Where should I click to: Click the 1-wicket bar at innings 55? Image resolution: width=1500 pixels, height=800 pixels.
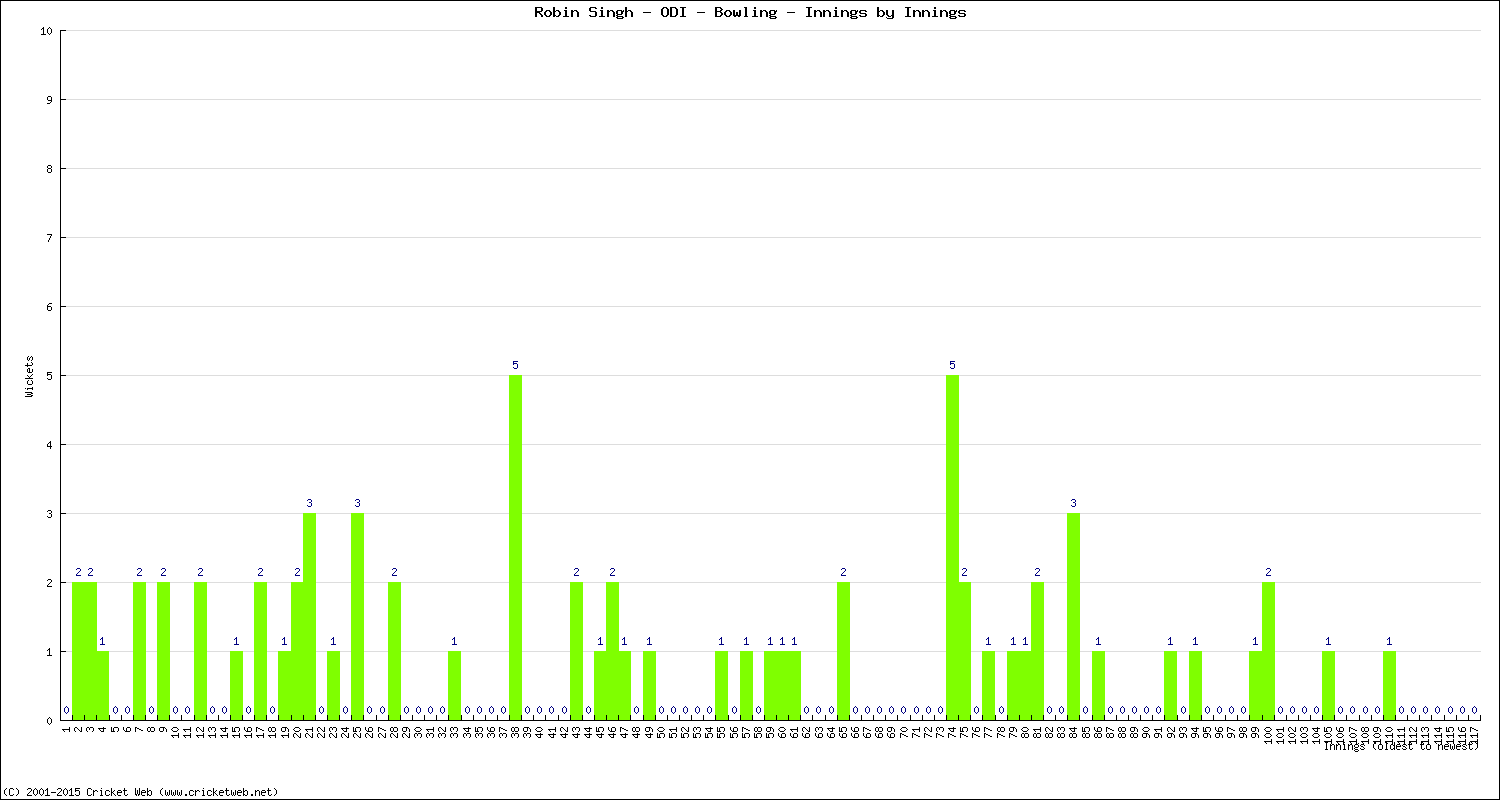coord(721,686)
